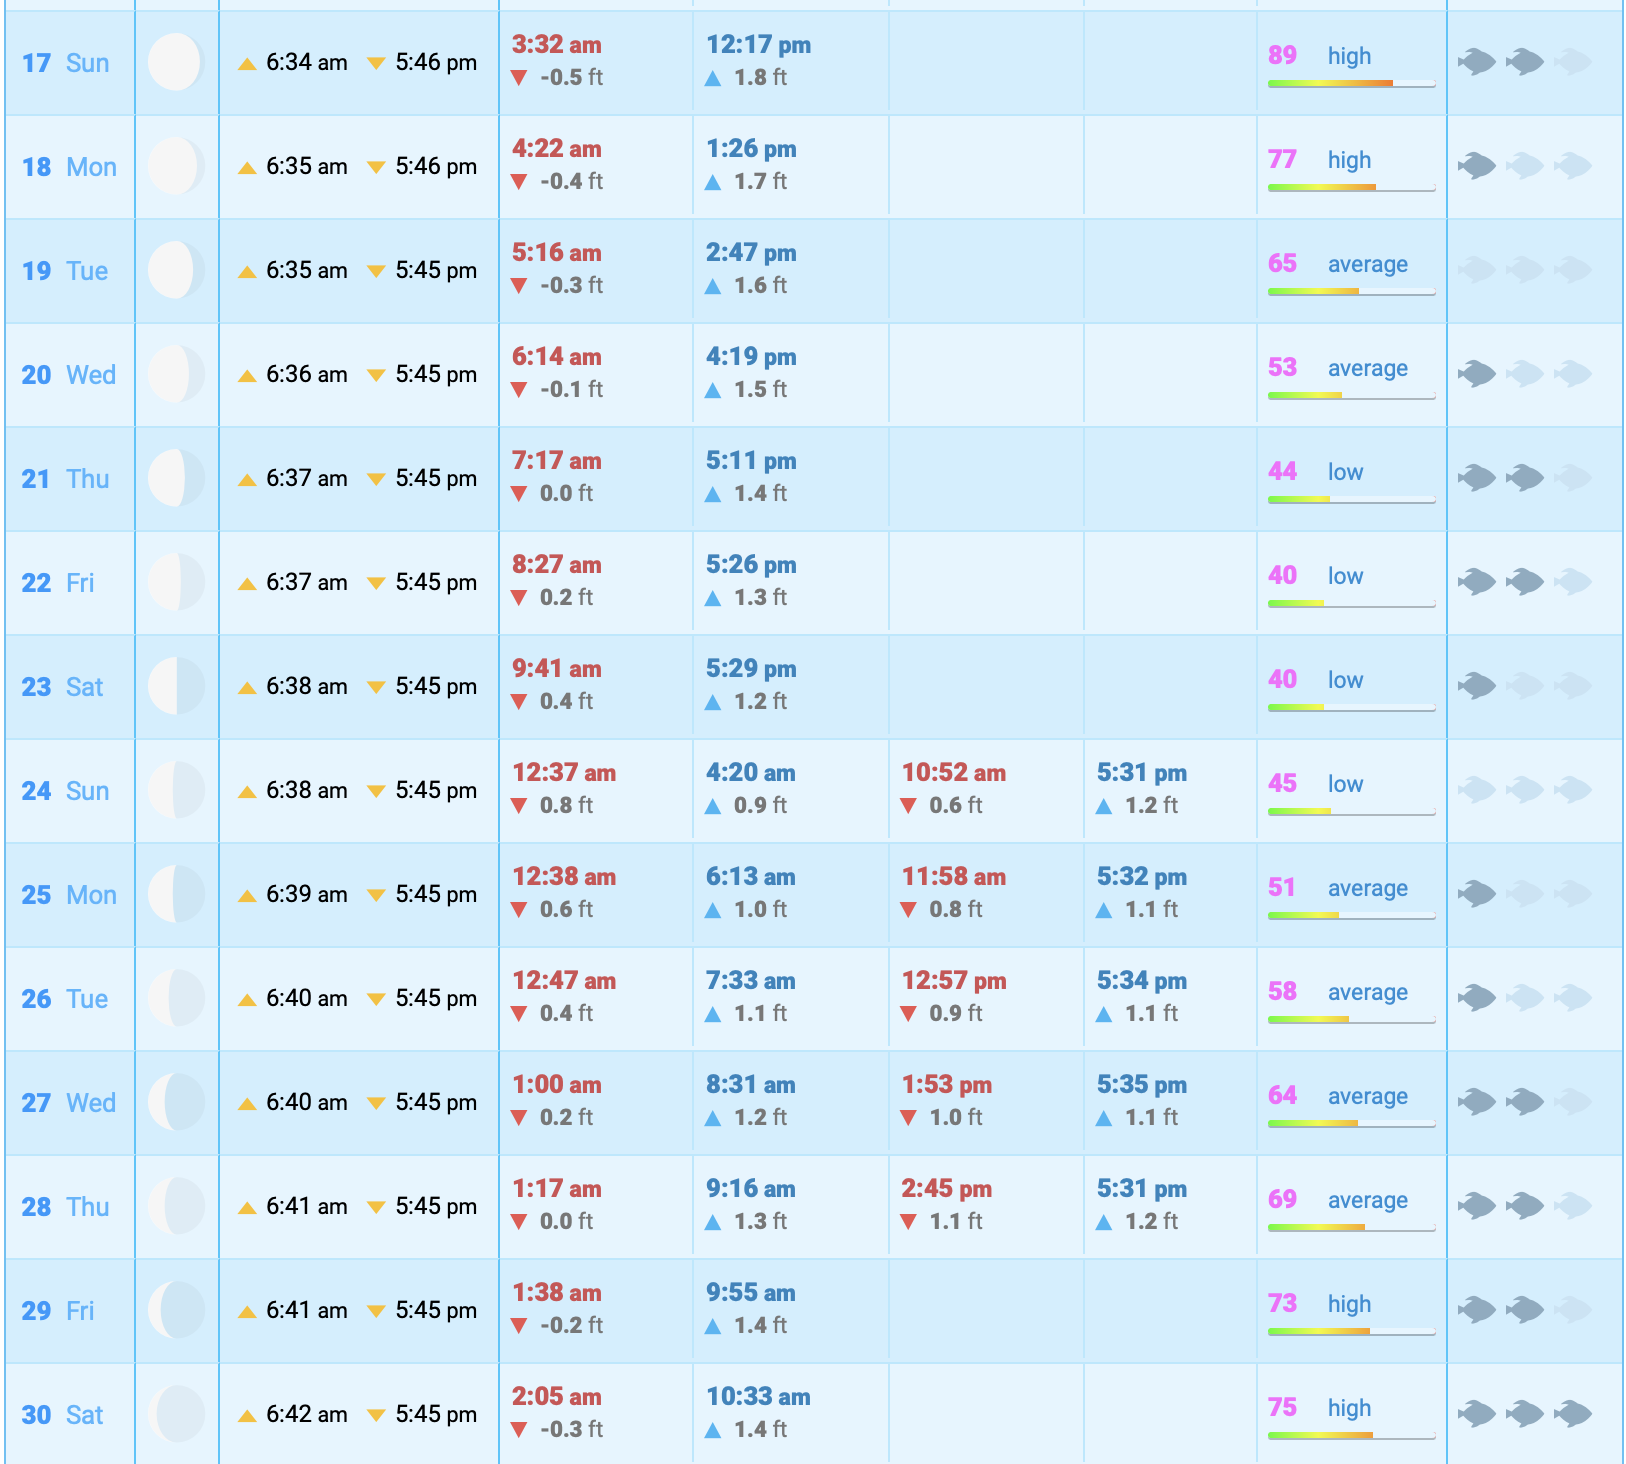Image resolution: width=1626 pixels, height=1464 pixels.
Task: Click the coefficient bar for 89 high
Action: 1350,84
